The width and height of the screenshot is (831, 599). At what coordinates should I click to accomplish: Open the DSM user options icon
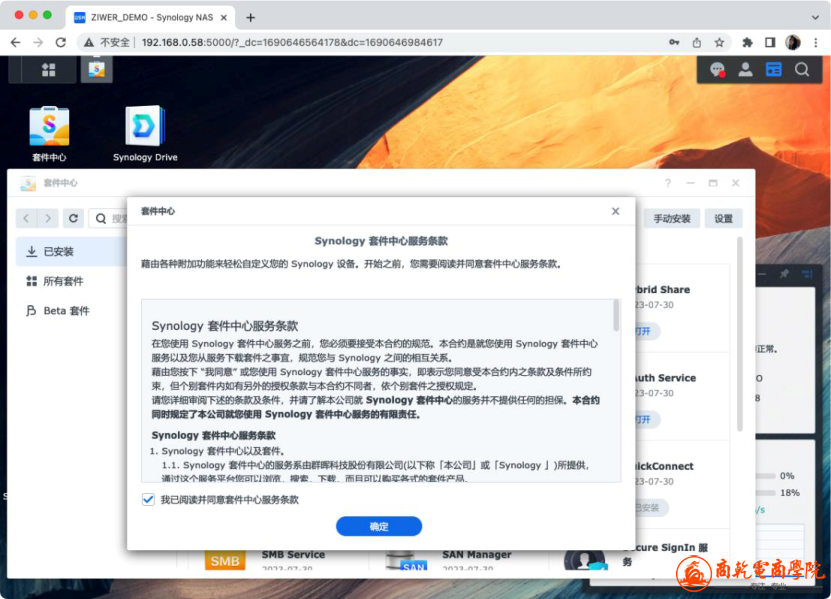[x=745, y=69]
